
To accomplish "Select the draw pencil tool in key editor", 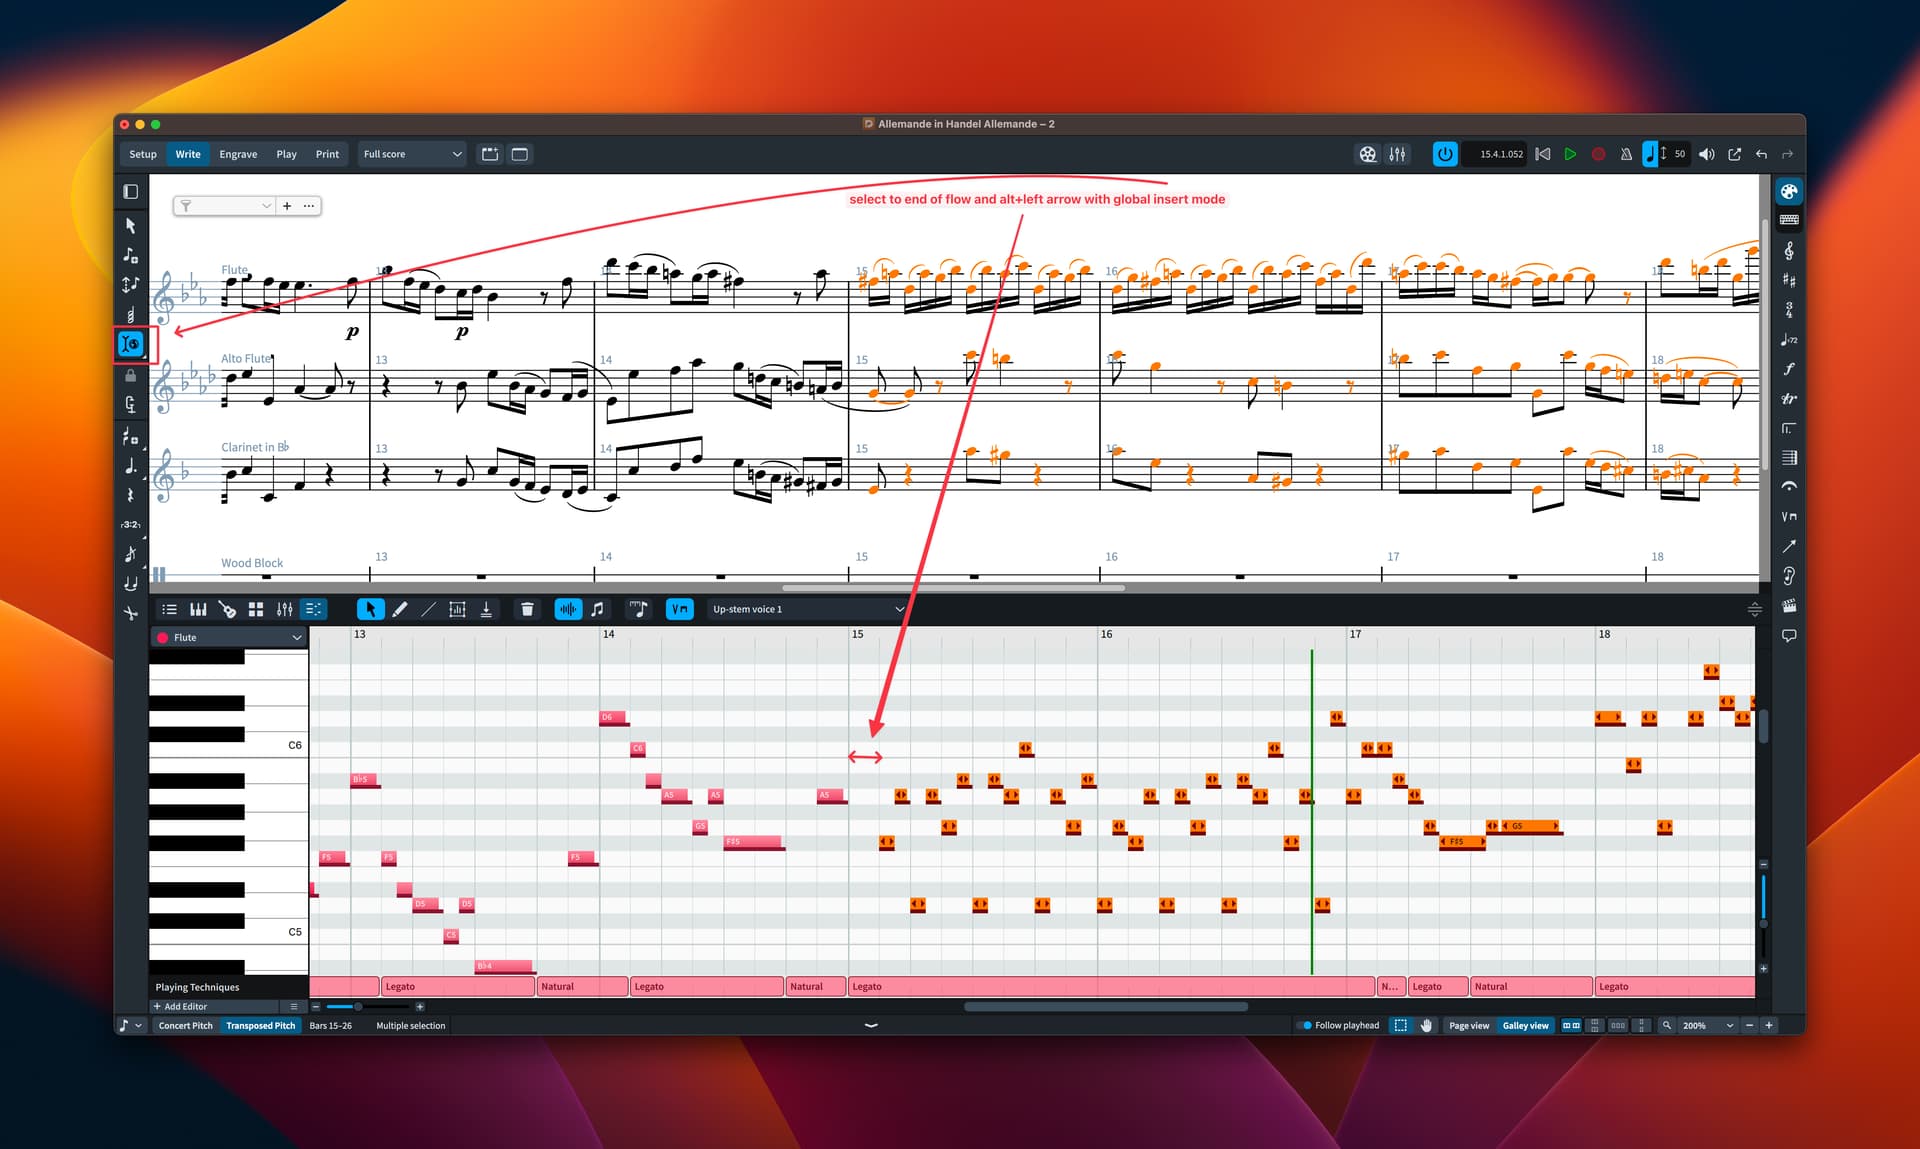I will tap(399, 609).
